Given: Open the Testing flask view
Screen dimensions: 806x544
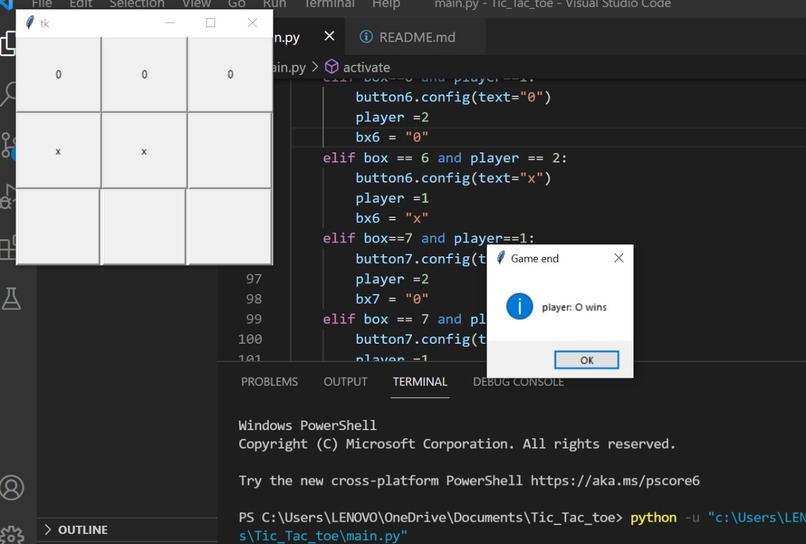Looking at the screenshot, I should pyautogui.click(x=11, y=298).
